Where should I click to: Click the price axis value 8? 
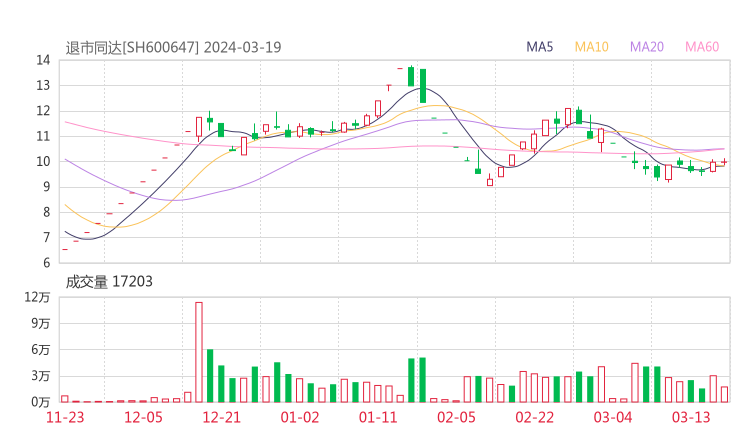pyautogui.click(x=46, y=212)
